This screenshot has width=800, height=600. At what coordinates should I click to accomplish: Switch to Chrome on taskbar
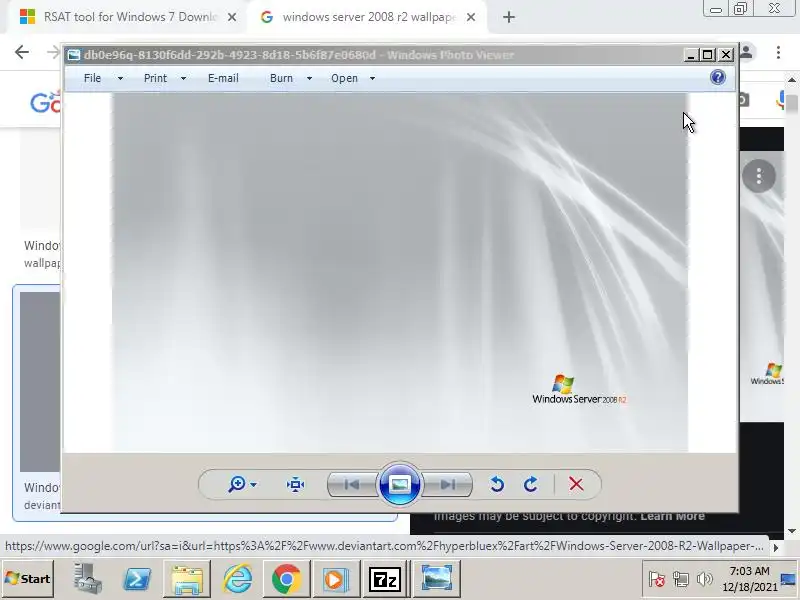click(286, 579)
